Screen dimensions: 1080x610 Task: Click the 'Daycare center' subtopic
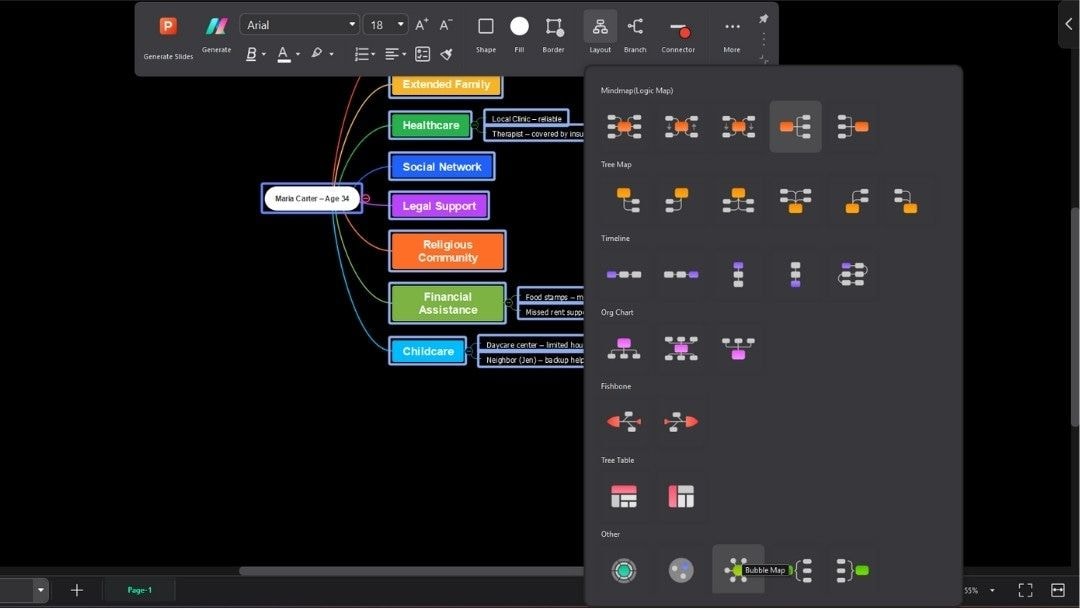(532, 345)
